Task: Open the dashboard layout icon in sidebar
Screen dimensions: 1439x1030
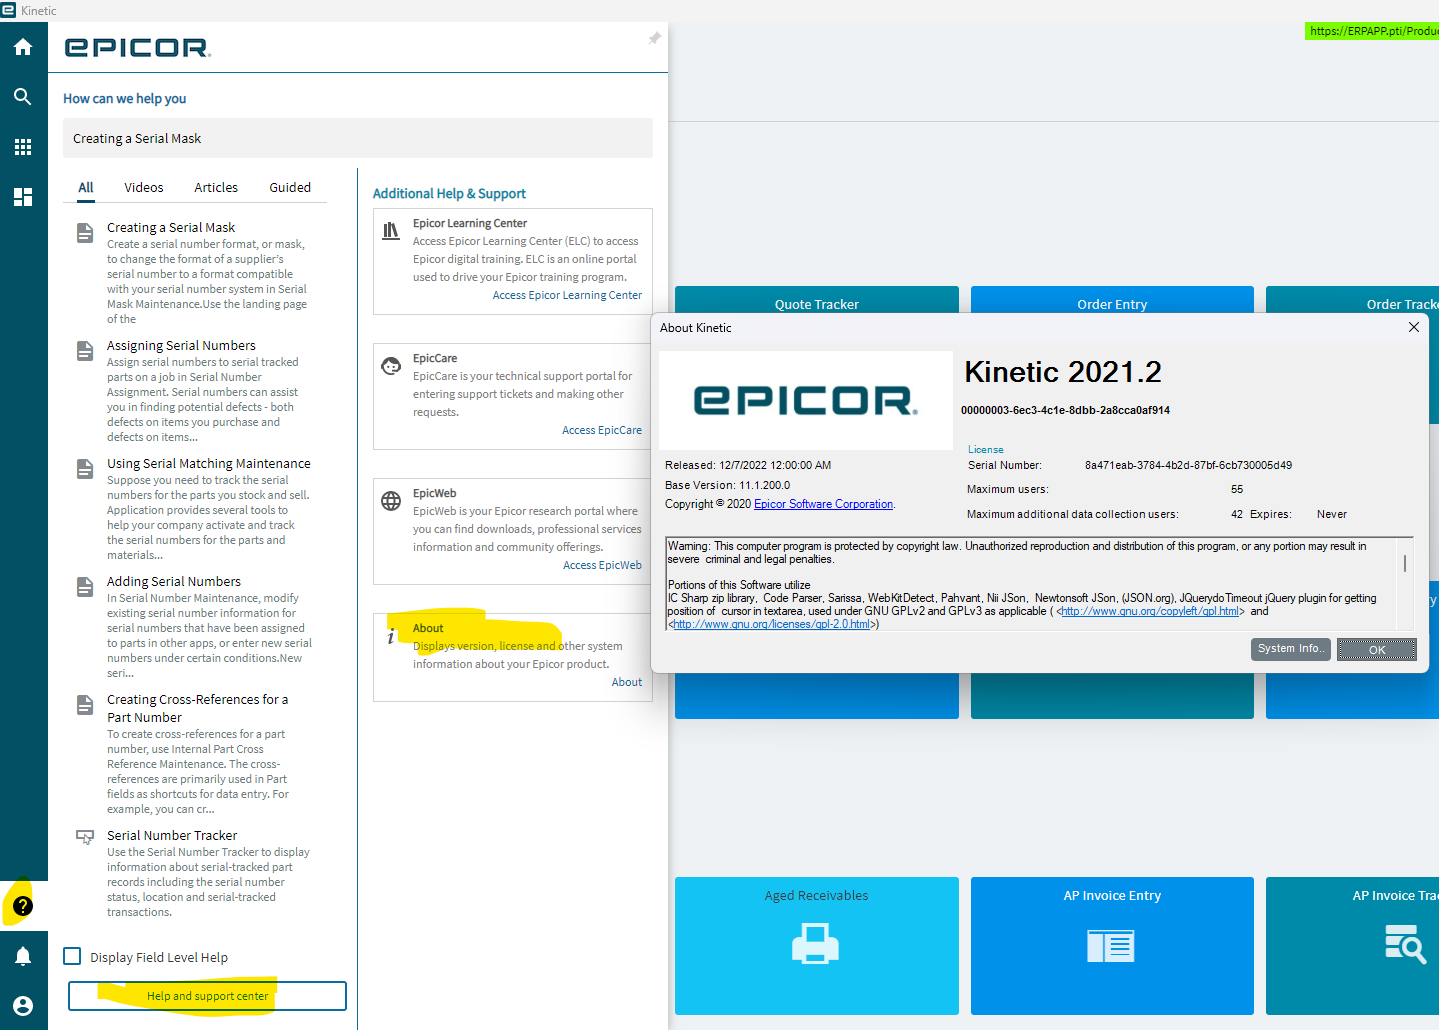Action: coord(23,197)
